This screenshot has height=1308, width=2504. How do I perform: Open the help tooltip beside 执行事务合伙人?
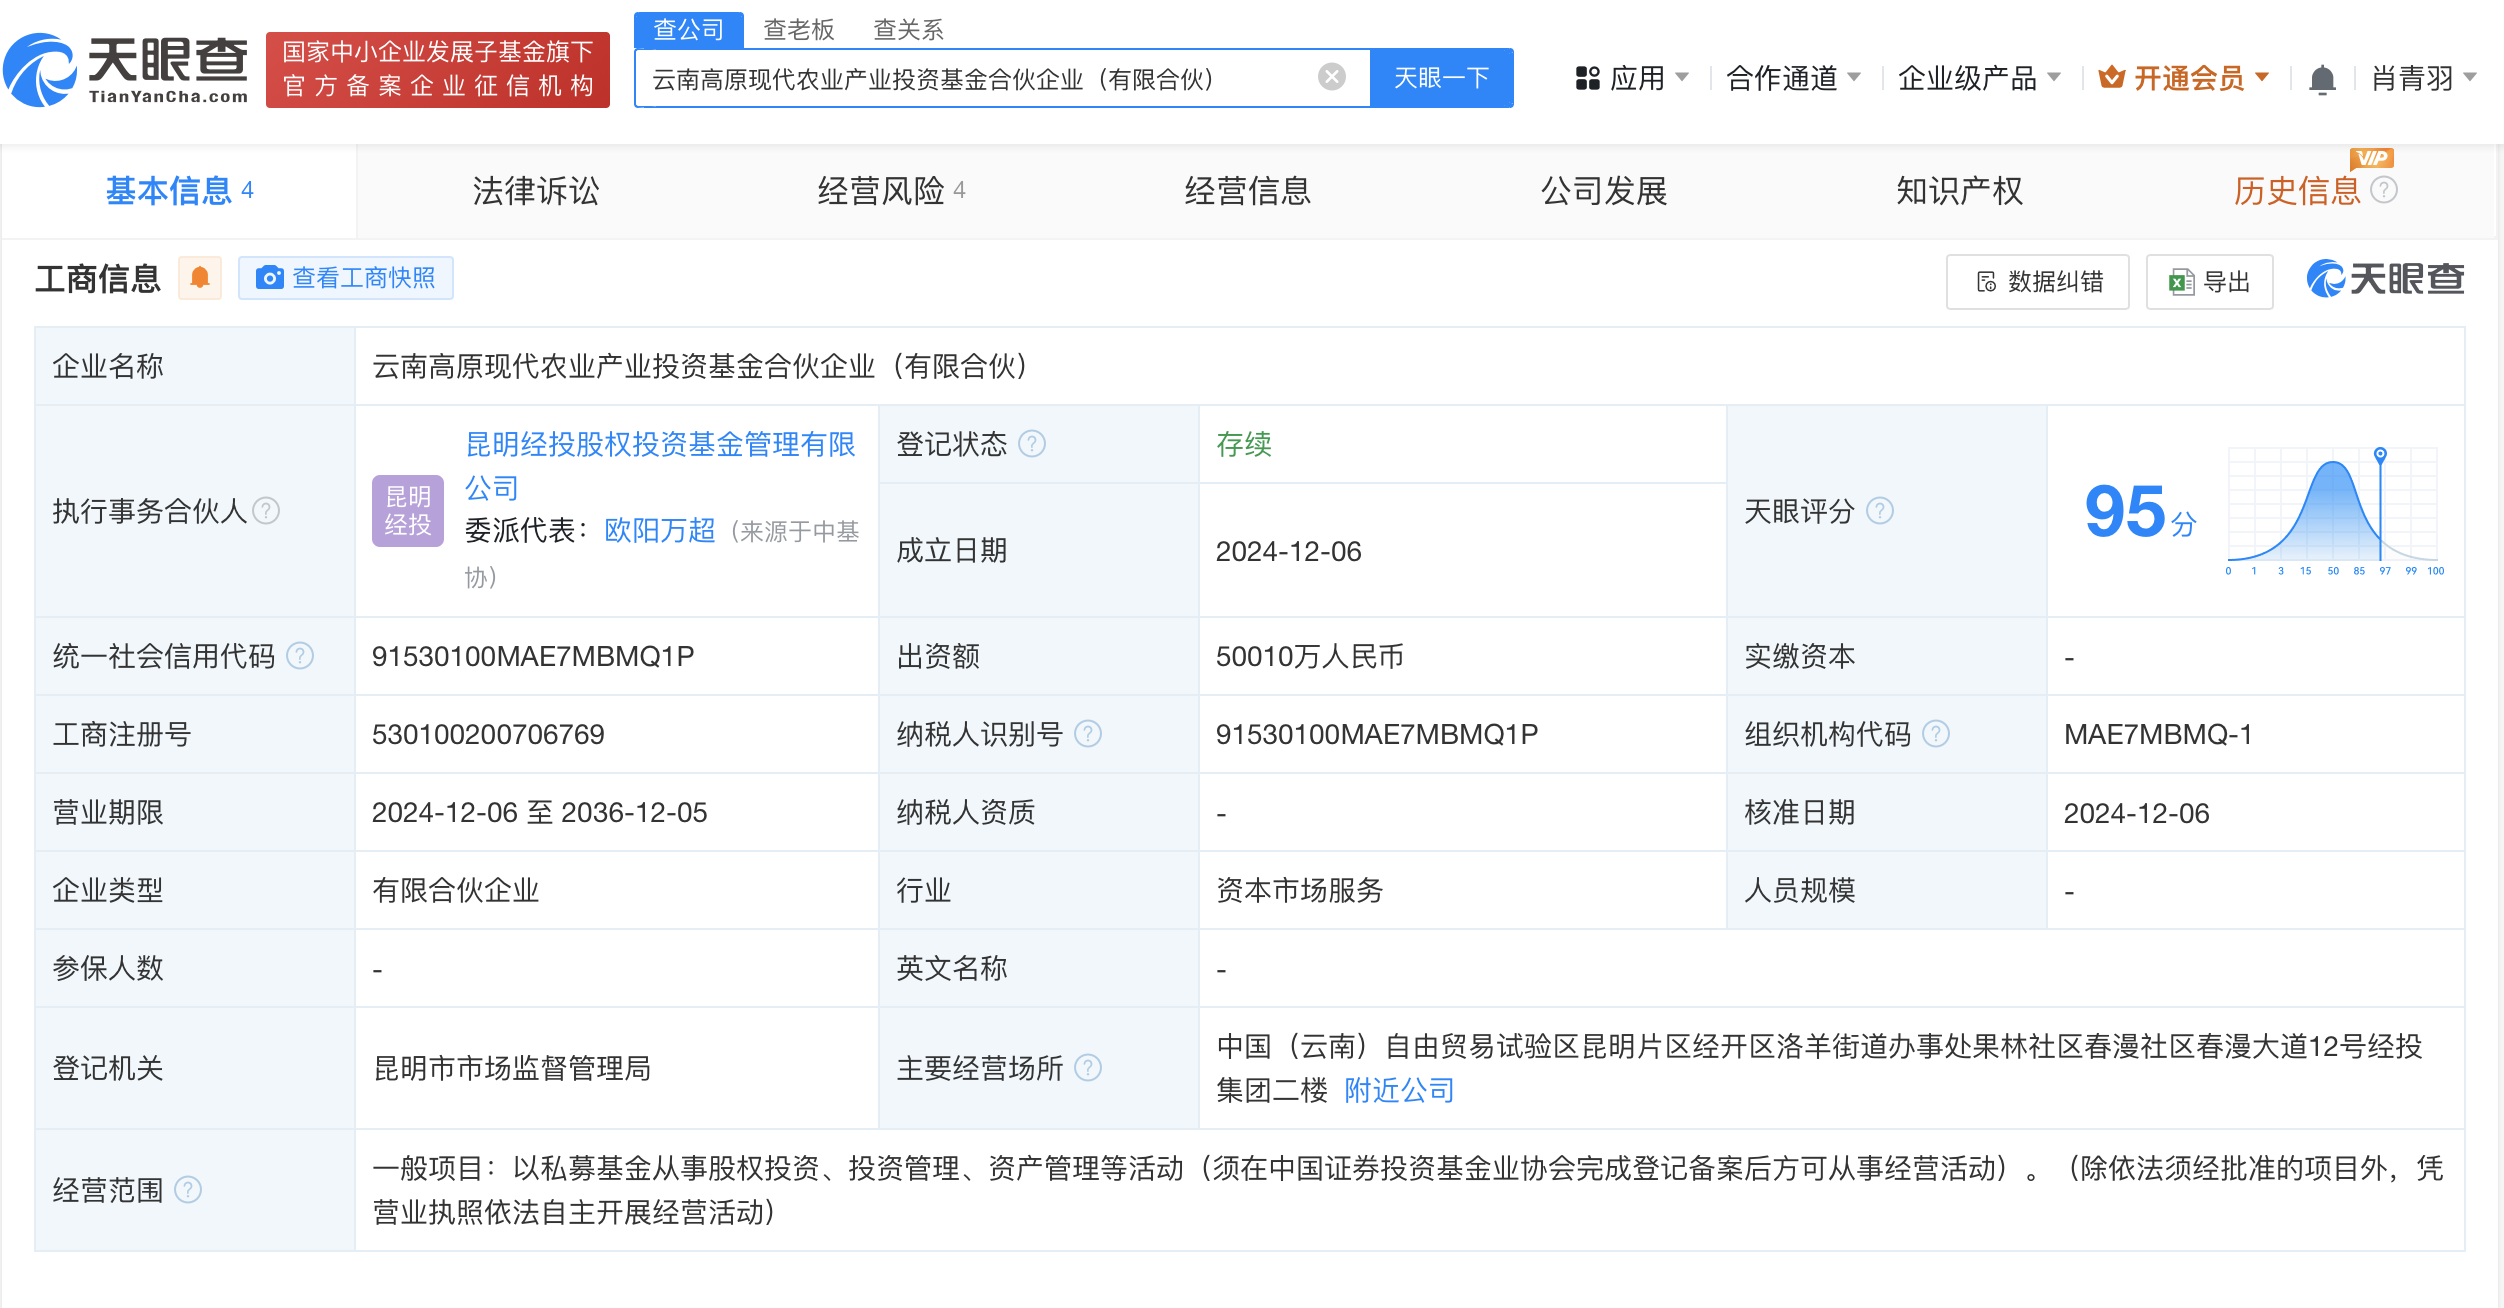pos(265,511)
